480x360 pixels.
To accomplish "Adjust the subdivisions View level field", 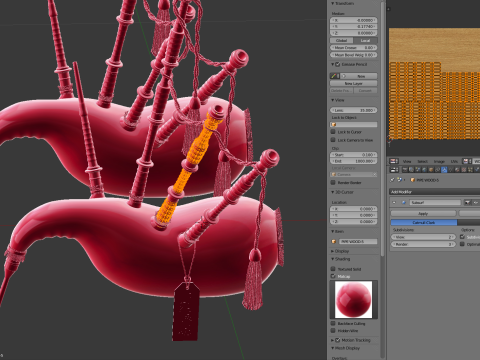I will point(423,237).
